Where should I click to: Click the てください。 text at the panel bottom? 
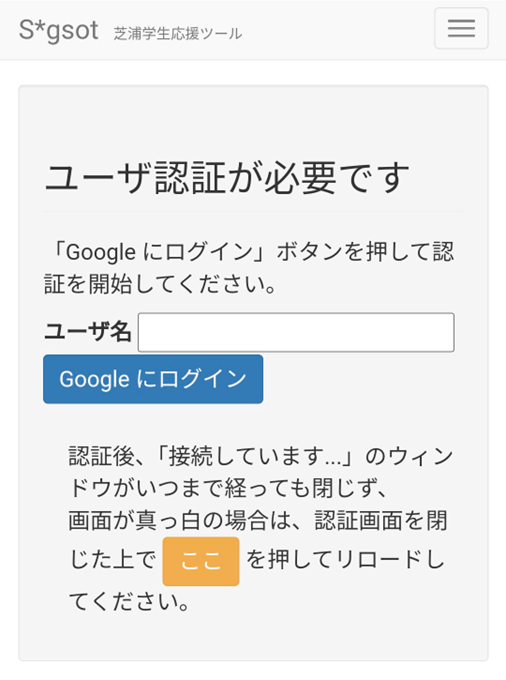tap(129, 602)
